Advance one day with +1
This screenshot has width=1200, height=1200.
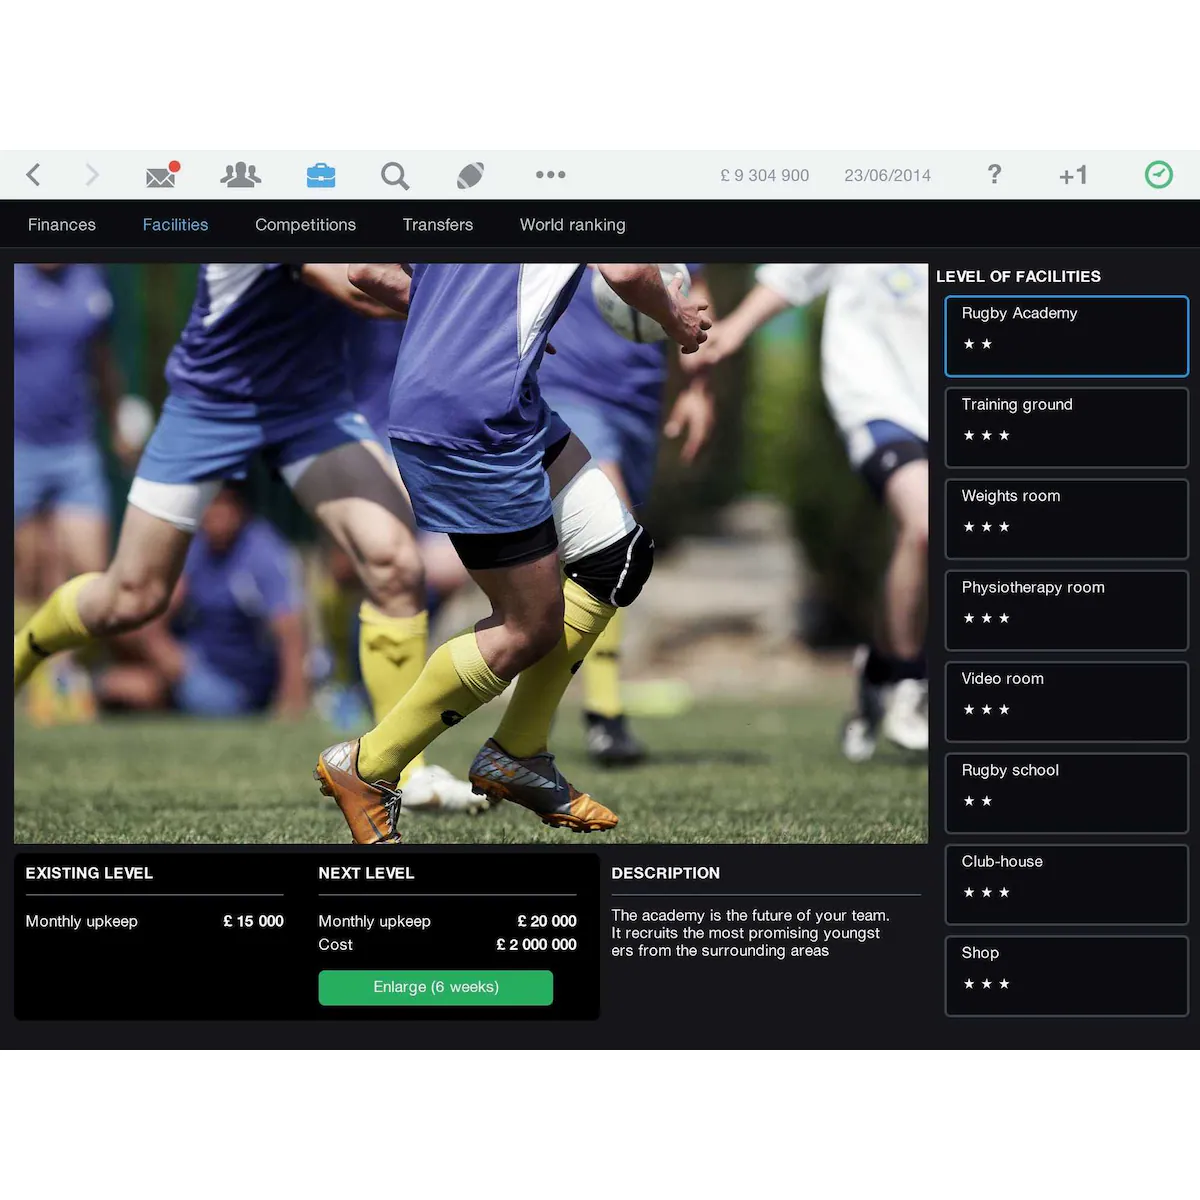pos(1073,176)
